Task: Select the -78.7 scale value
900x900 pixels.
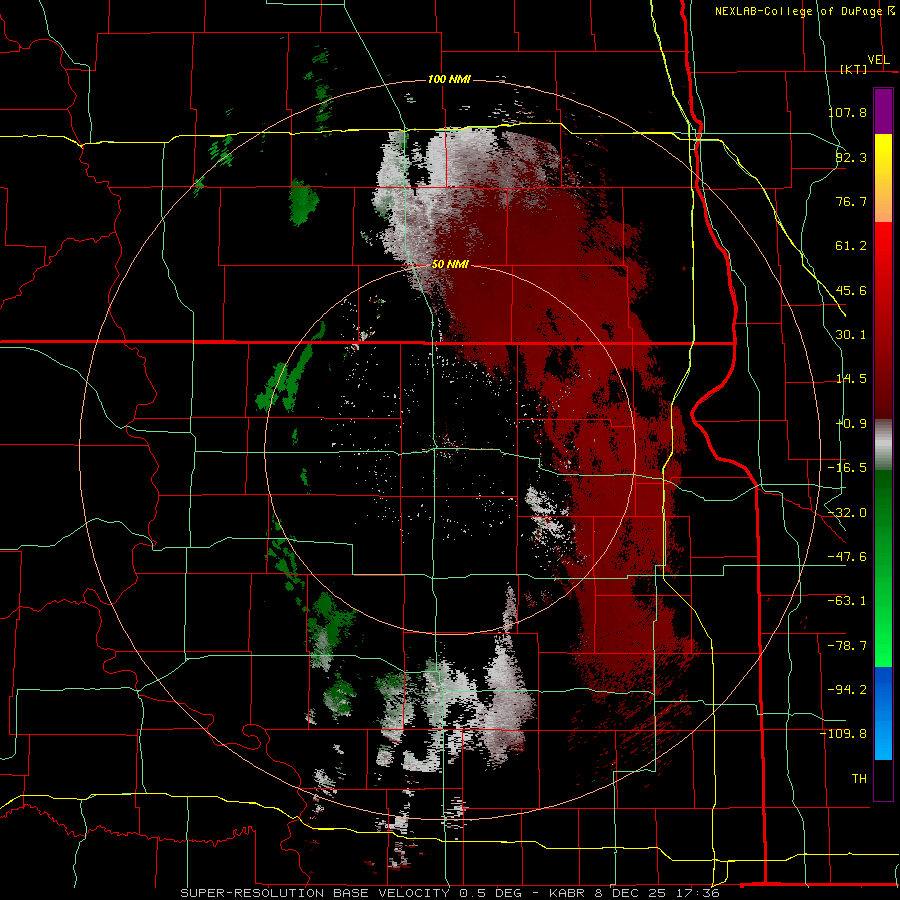Action: tap(848, 646)
